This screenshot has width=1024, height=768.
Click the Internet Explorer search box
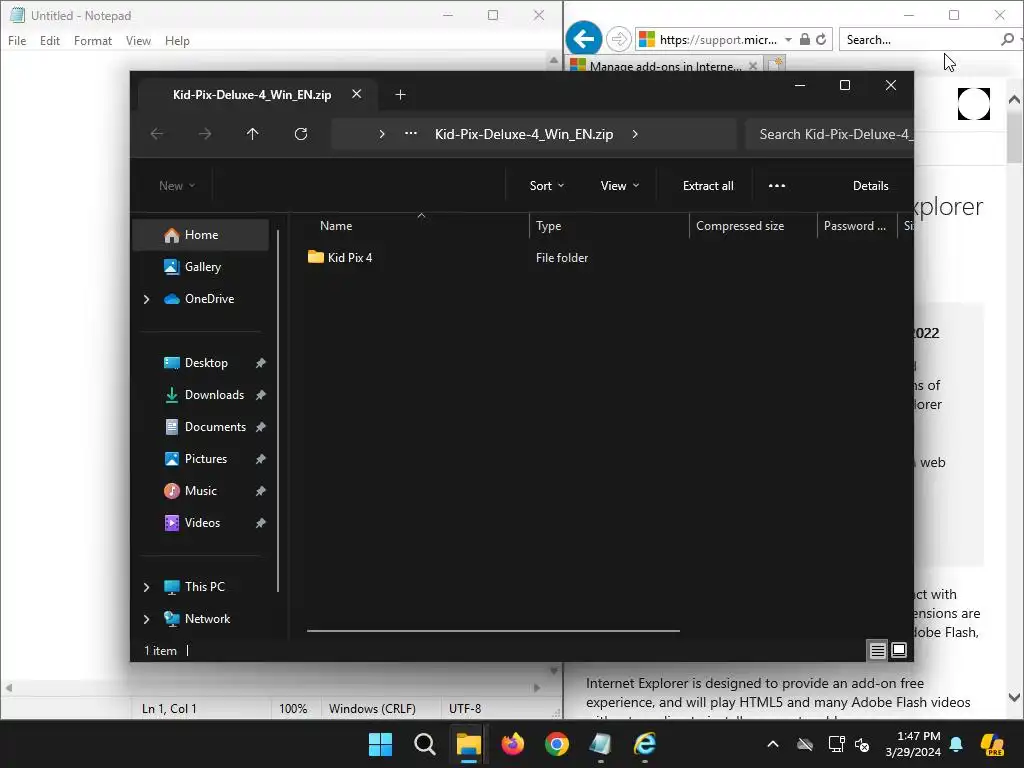pyautogui.click(x=921, y=40)
